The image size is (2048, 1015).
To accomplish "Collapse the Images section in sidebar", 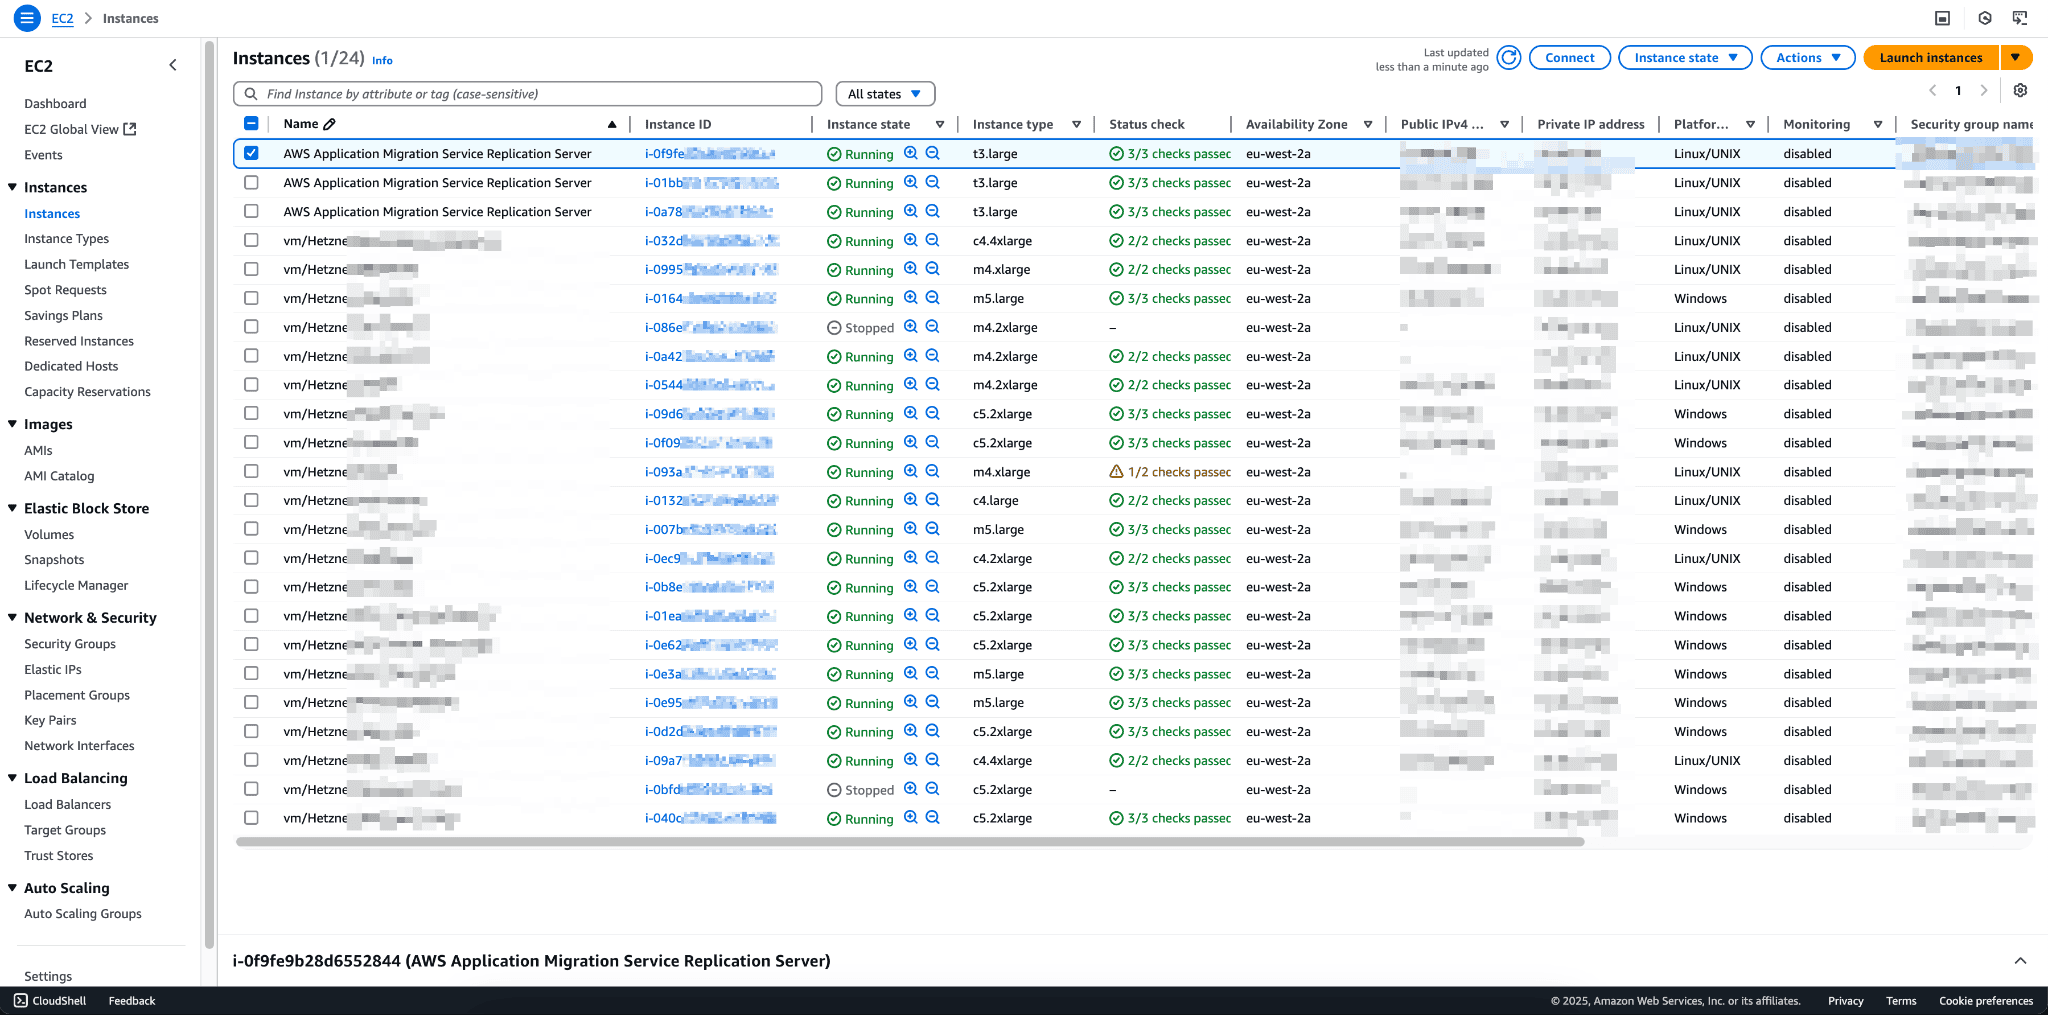I will (x=12, y=424).
